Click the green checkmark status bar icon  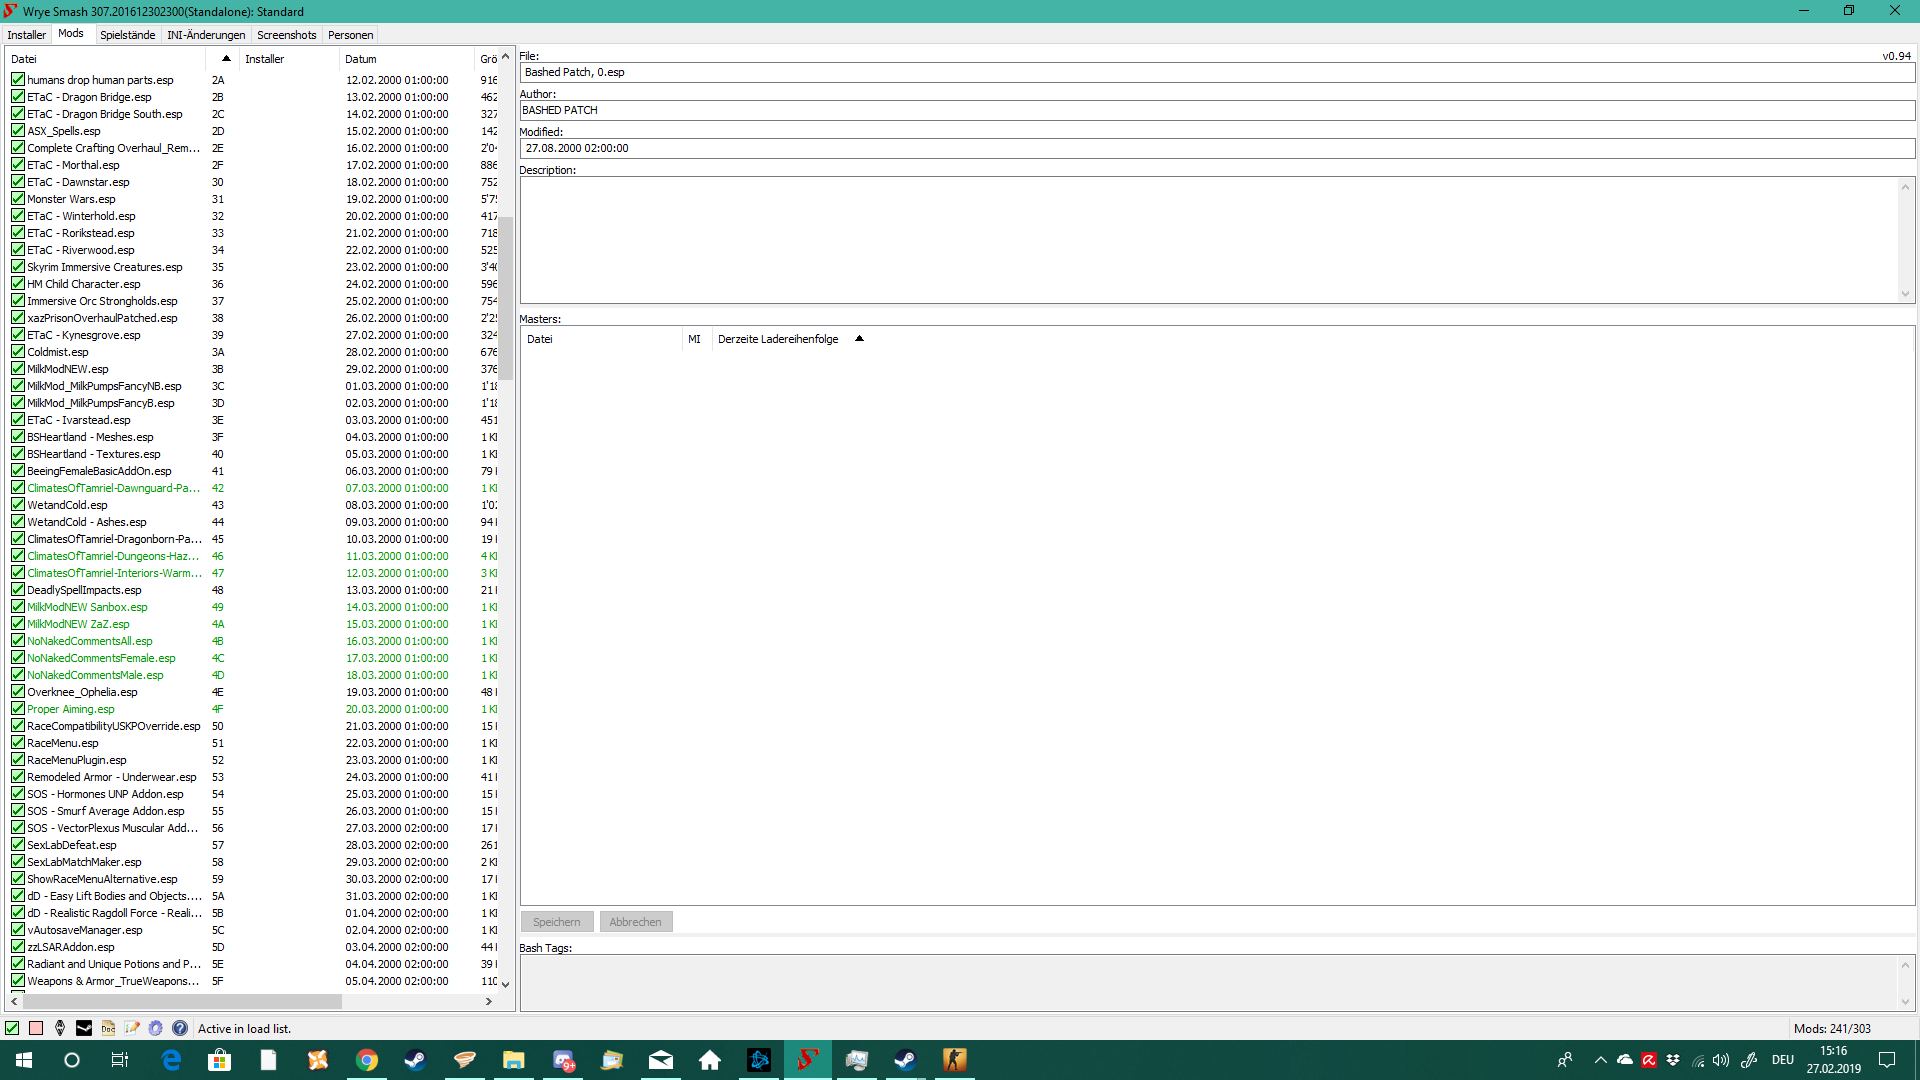[x=12, y=1028]
